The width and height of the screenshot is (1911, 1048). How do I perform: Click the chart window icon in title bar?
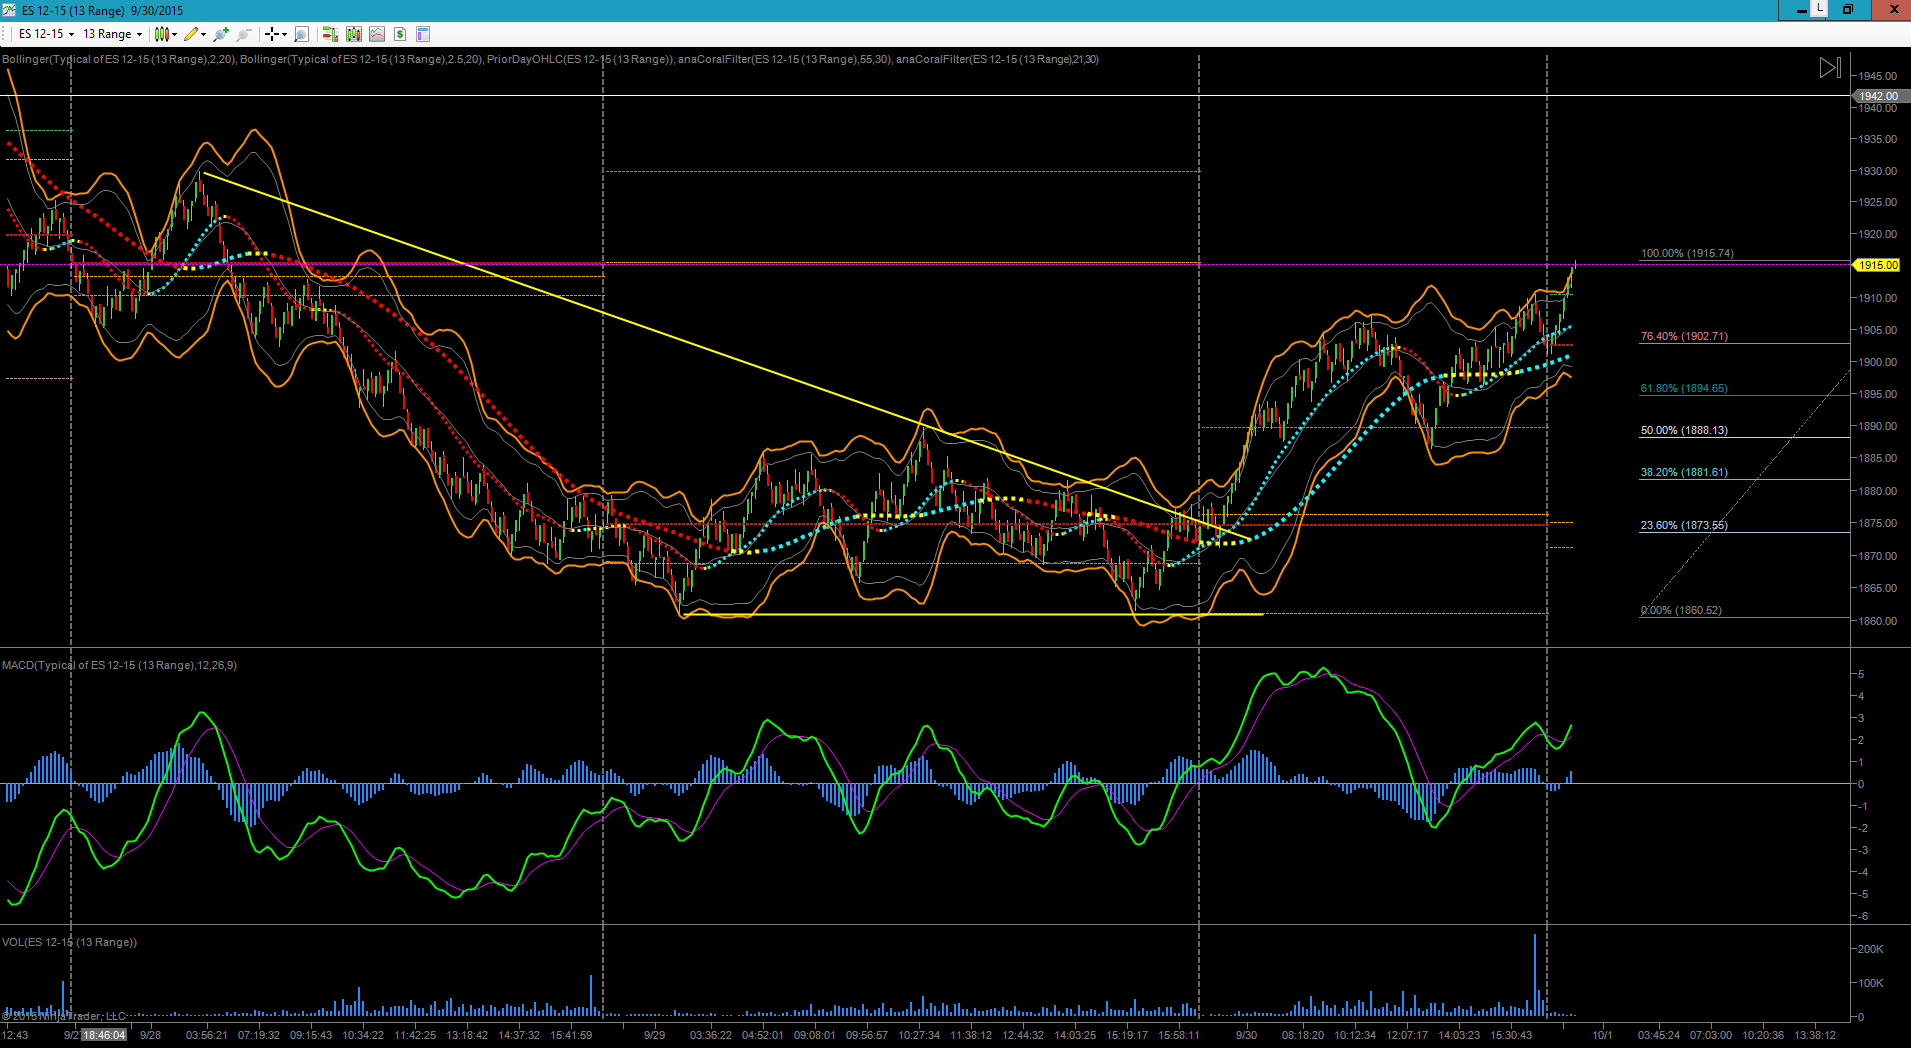click(9, 10)
